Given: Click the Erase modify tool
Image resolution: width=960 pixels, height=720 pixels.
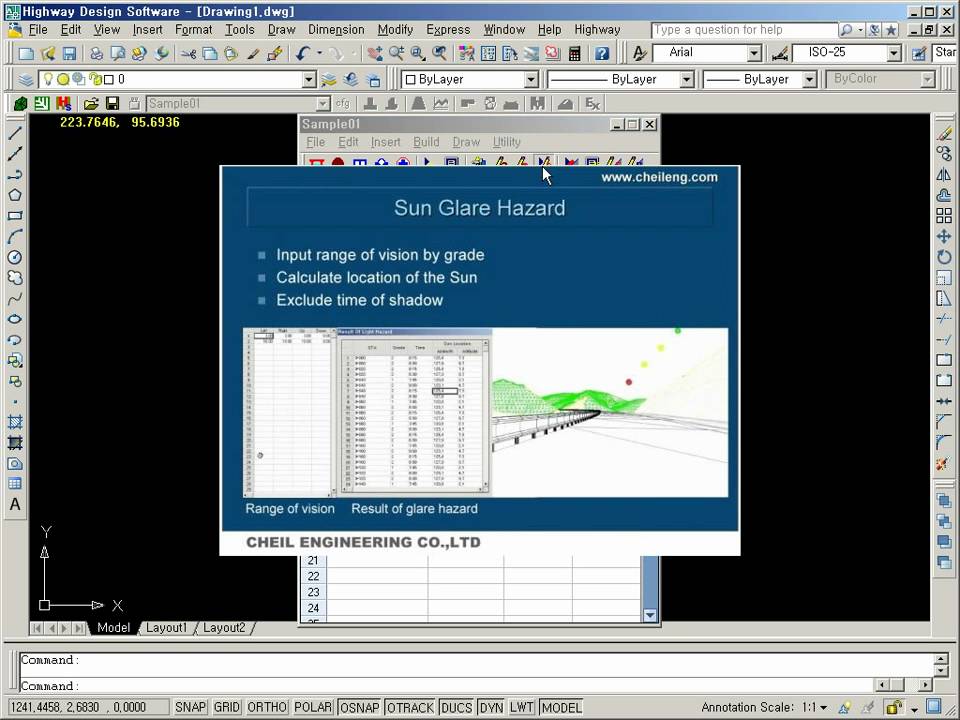Looking at the screenshot, I should pyautogui.click(x=944, y=133).
